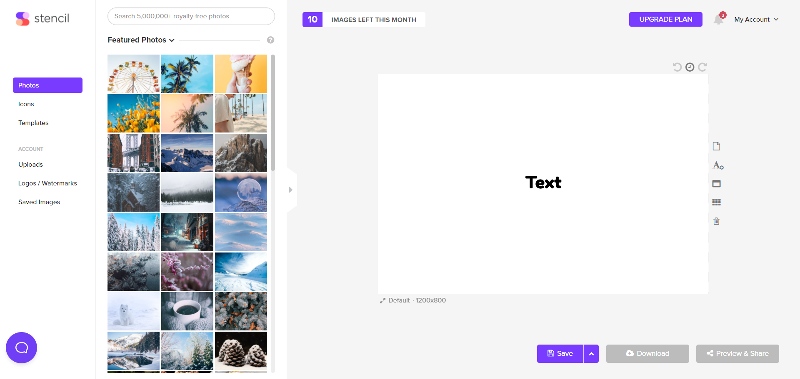Open the chat support bubble
The height and width of the screenshot is (379, 800).
pos(21,347)
